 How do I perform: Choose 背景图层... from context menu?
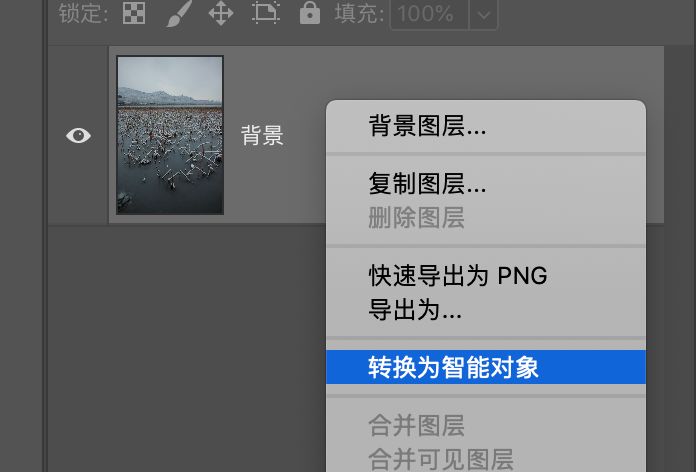[486, 126]
